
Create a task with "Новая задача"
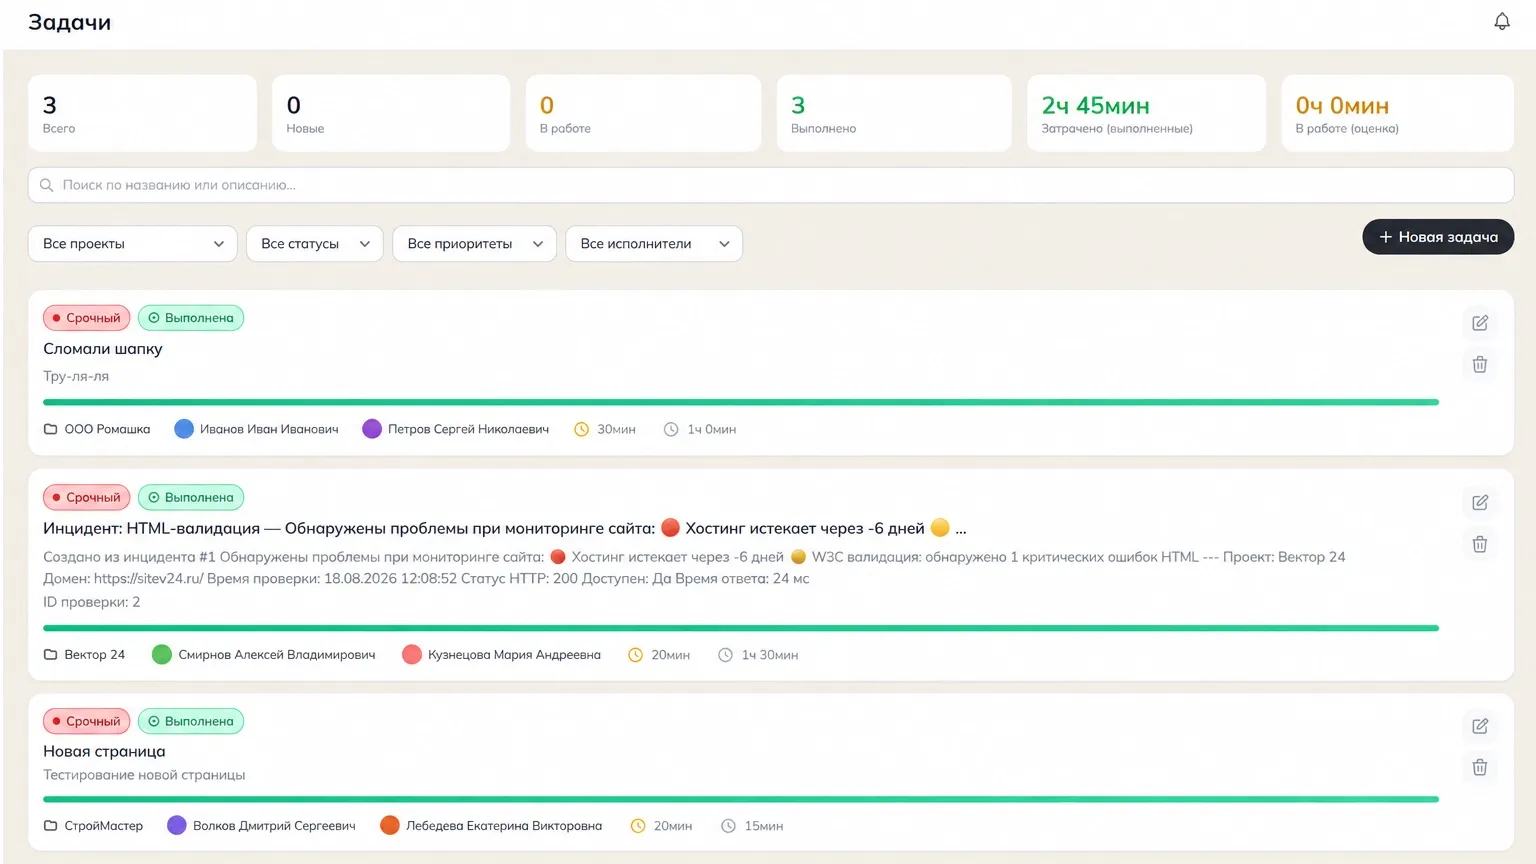pyautogui.click(x=1438, y=237)
